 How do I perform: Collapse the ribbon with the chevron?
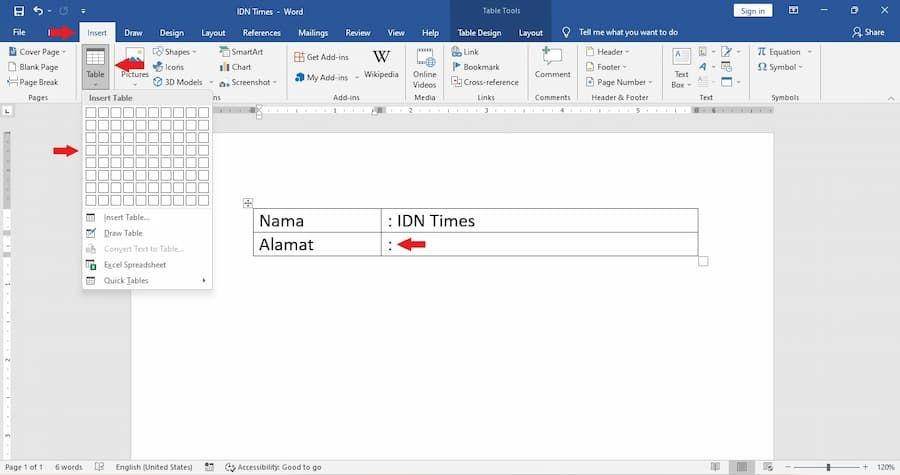tap(891, 98)
